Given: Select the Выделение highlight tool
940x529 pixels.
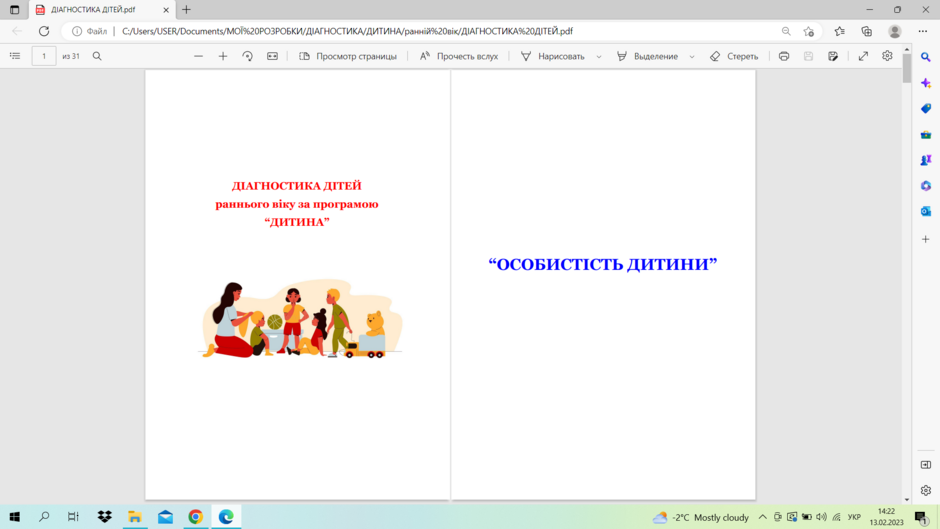Looking at the screenshot, I should pos(647,56).
